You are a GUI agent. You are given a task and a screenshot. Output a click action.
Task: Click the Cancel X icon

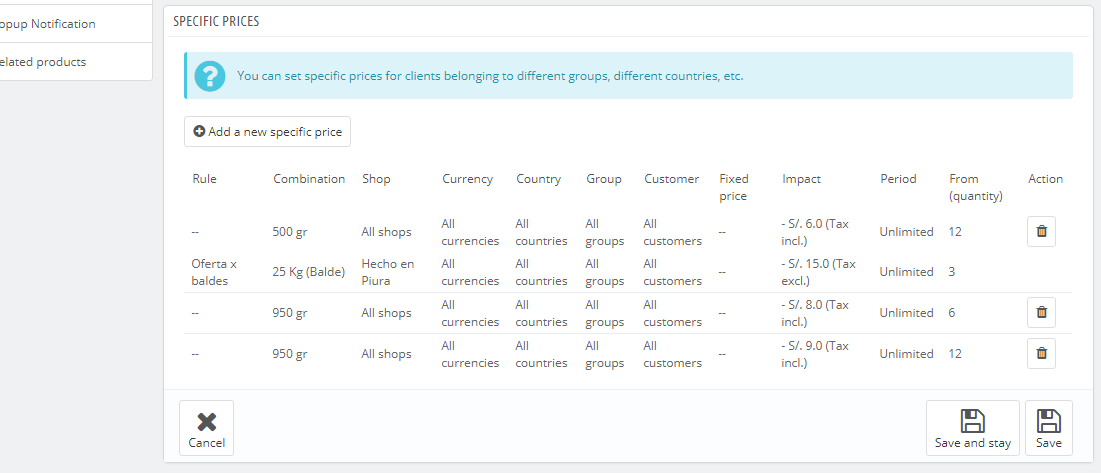206,422
